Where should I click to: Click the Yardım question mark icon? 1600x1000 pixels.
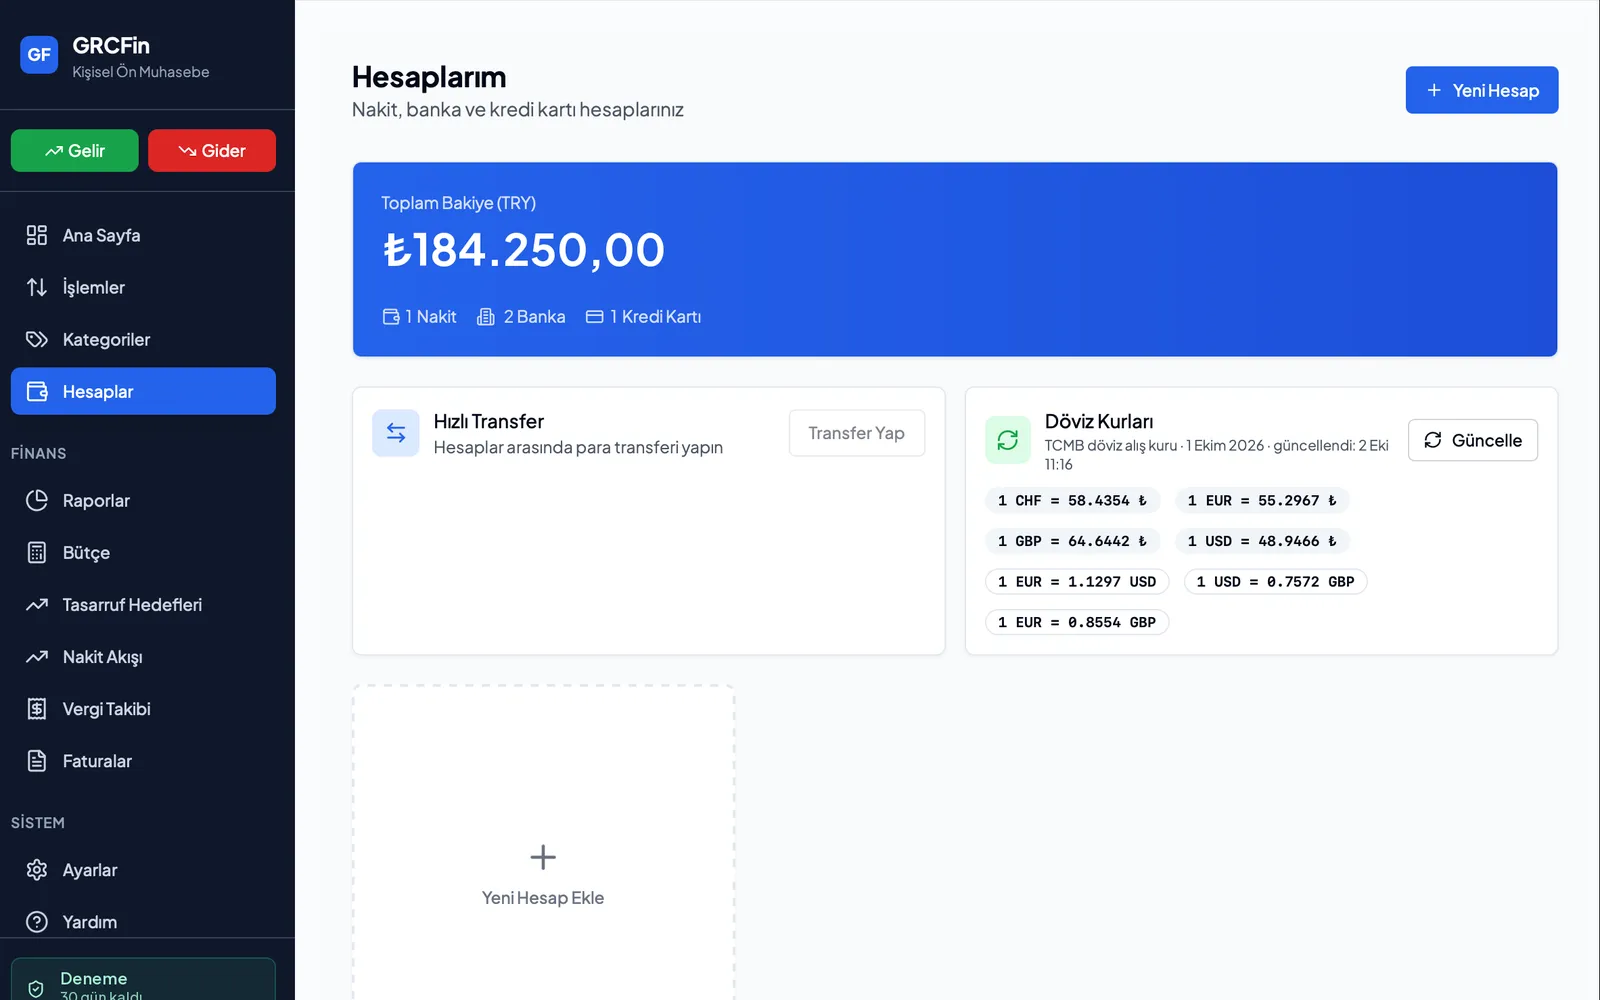[37, 922]
